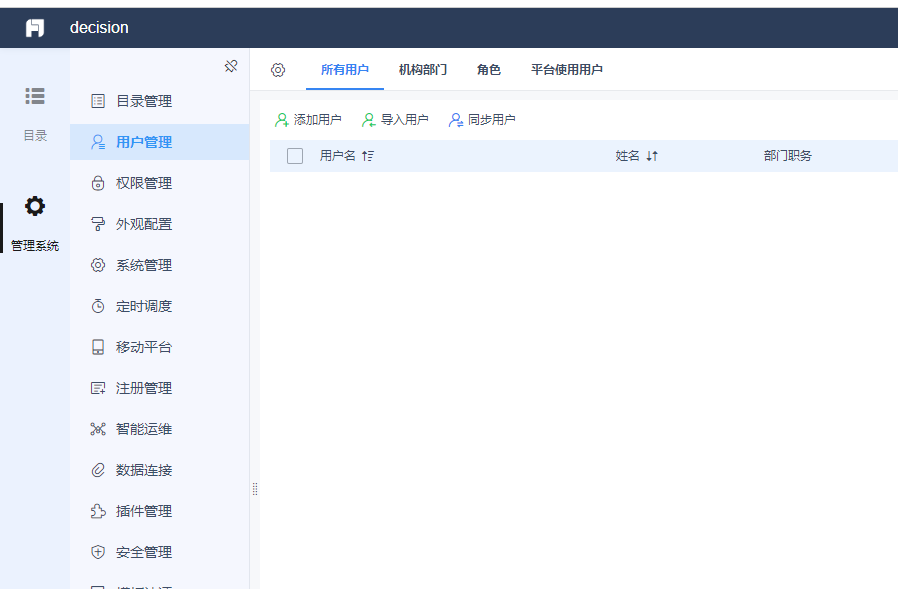Click the 部门职务 column header
898x589 pixels.
point(787,156)
